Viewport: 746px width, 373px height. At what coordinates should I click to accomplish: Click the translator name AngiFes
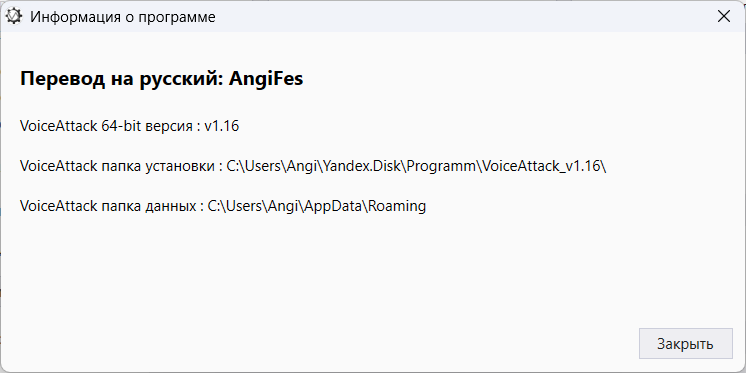click(265, 79)
